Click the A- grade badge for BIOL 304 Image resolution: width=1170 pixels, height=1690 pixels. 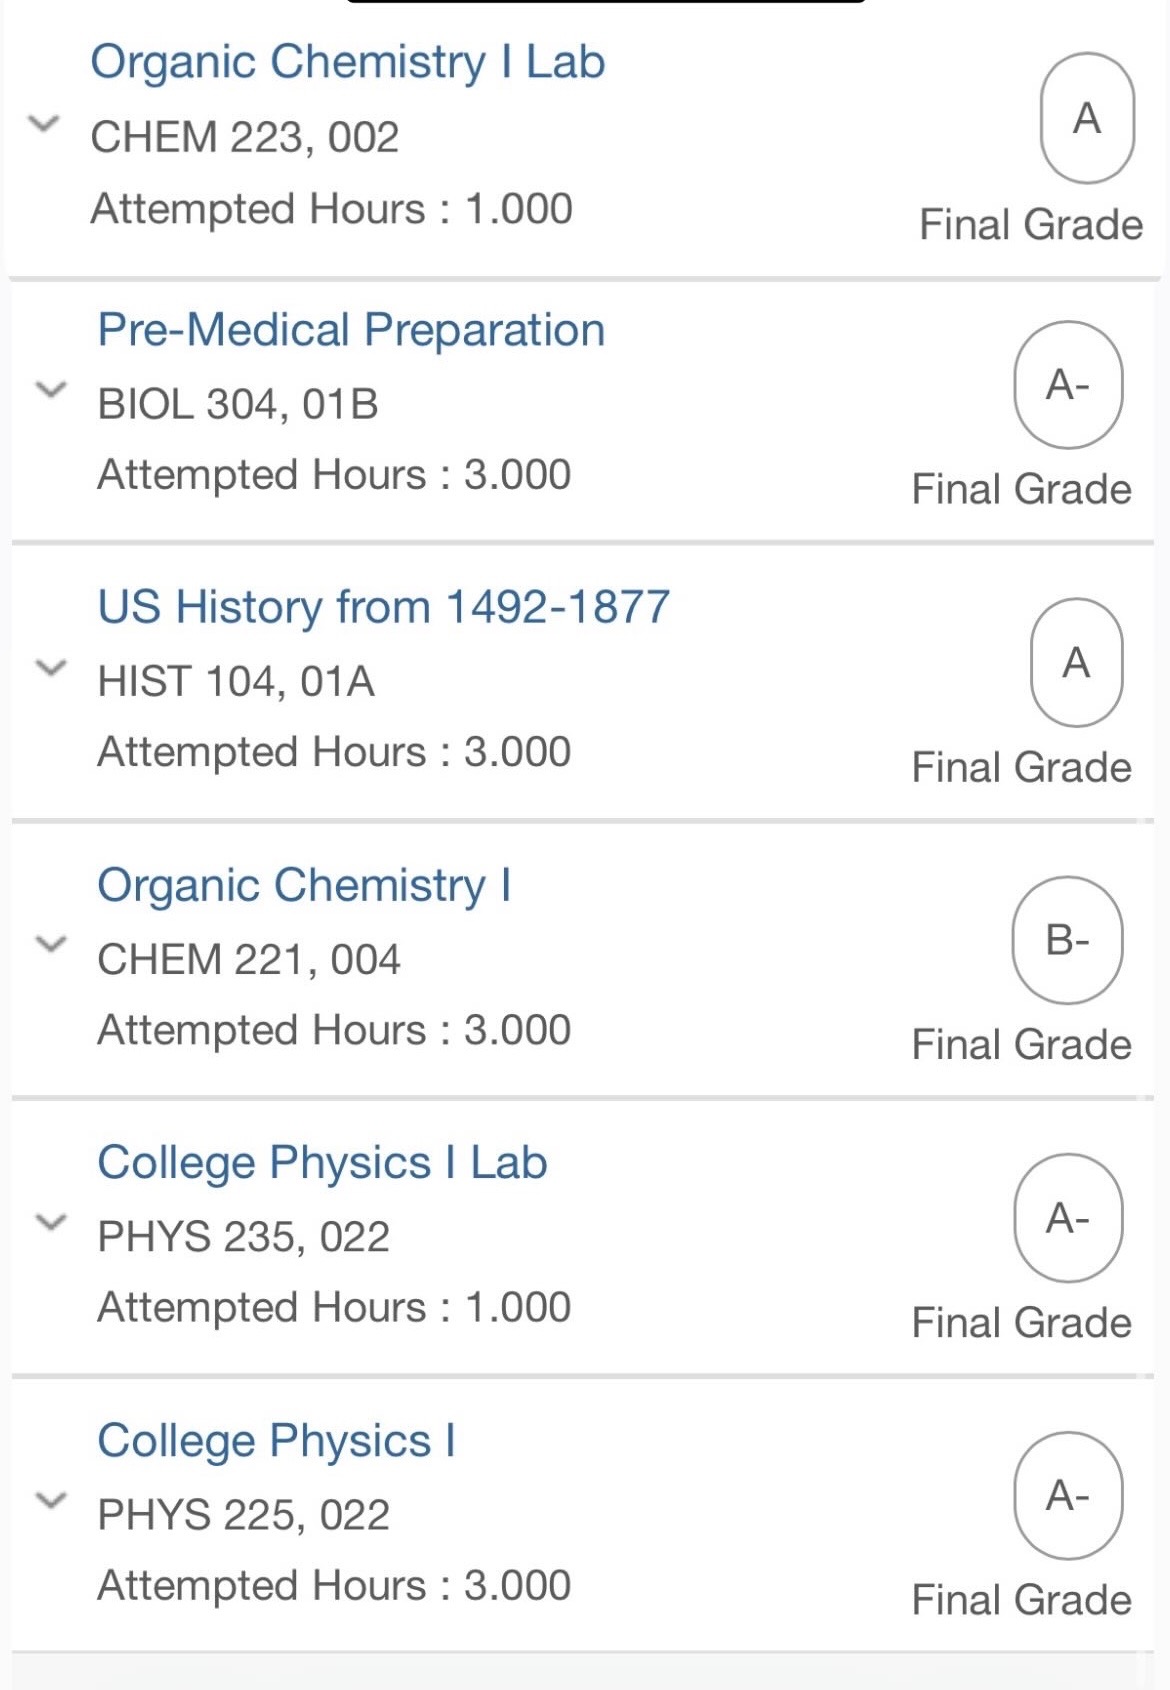(1068, 385)
